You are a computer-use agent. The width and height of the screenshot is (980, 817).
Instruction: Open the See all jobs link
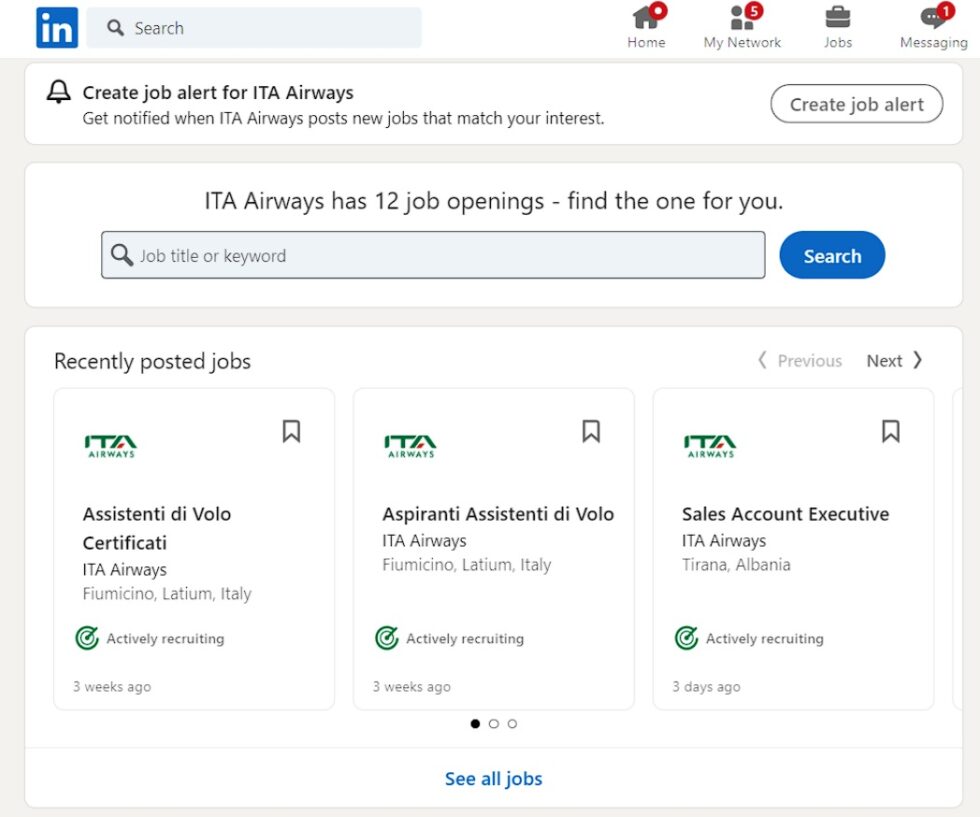coord(493,778)
